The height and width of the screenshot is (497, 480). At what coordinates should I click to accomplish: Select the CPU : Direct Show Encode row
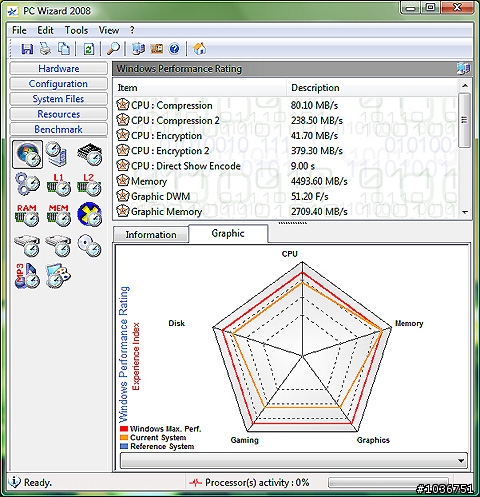pyautogui.click(x=286, y=166)
